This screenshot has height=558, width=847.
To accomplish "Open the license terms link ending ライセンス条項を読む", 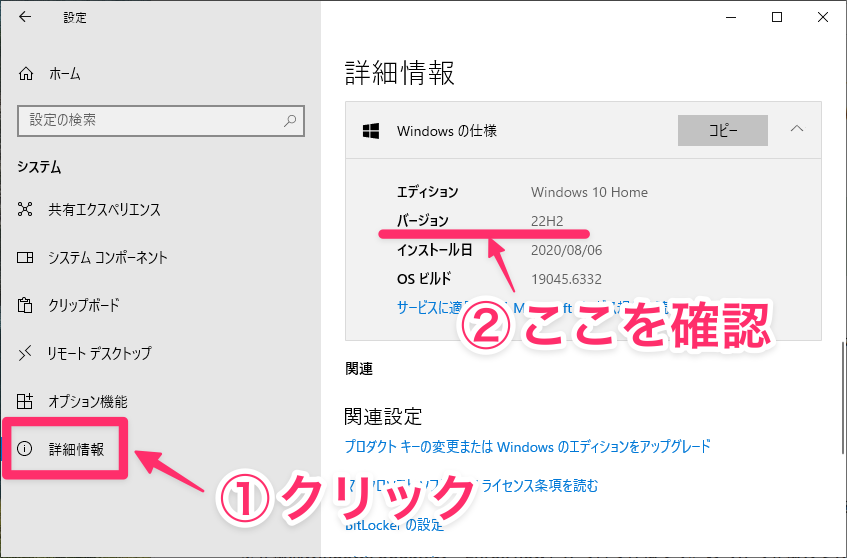I will pyautogui.click(x=472, y=486).
